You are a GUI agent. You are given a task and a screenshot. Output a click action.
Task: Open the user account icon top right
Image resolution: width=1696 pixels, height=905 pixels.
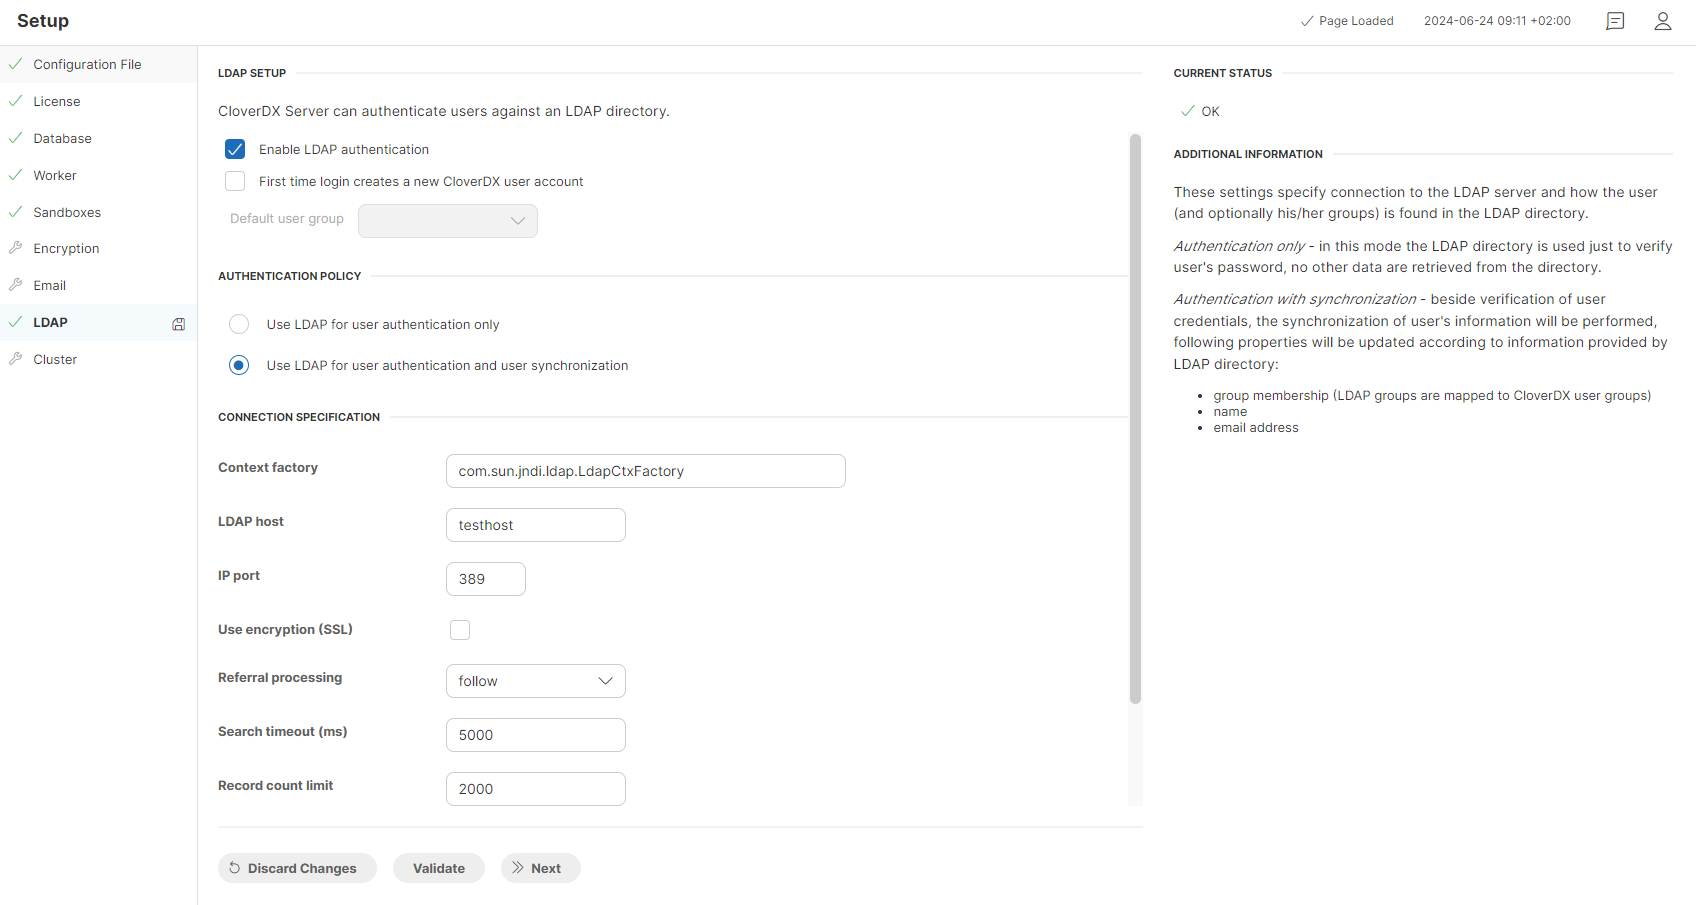1663,20
